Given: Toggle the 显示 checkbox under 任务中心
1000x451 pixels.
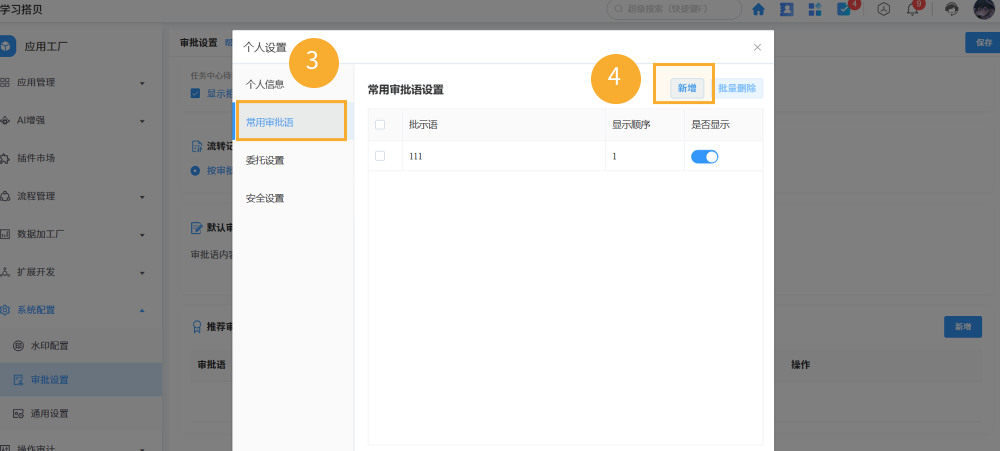Looking at the screenshot, I should click(195, 93).
